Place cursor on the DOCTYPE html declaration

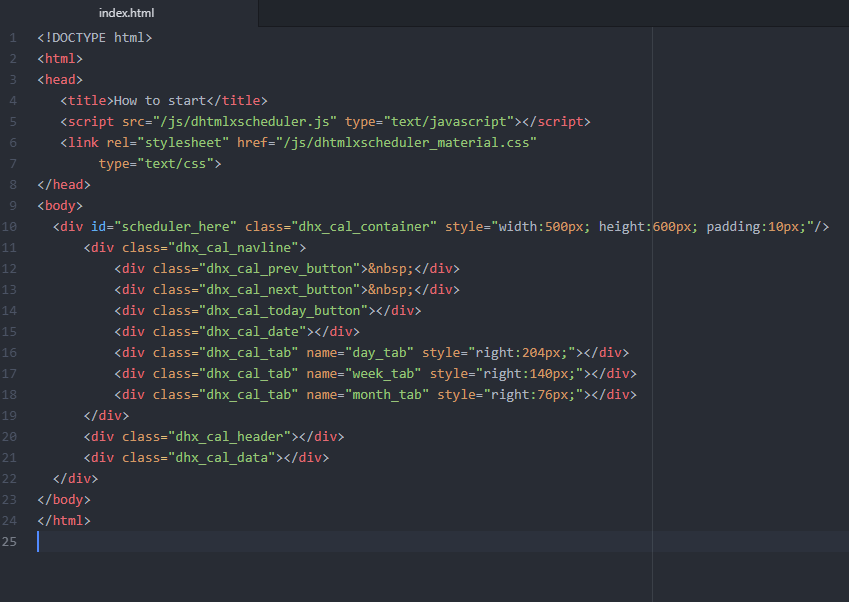click(x=95, y=37)
